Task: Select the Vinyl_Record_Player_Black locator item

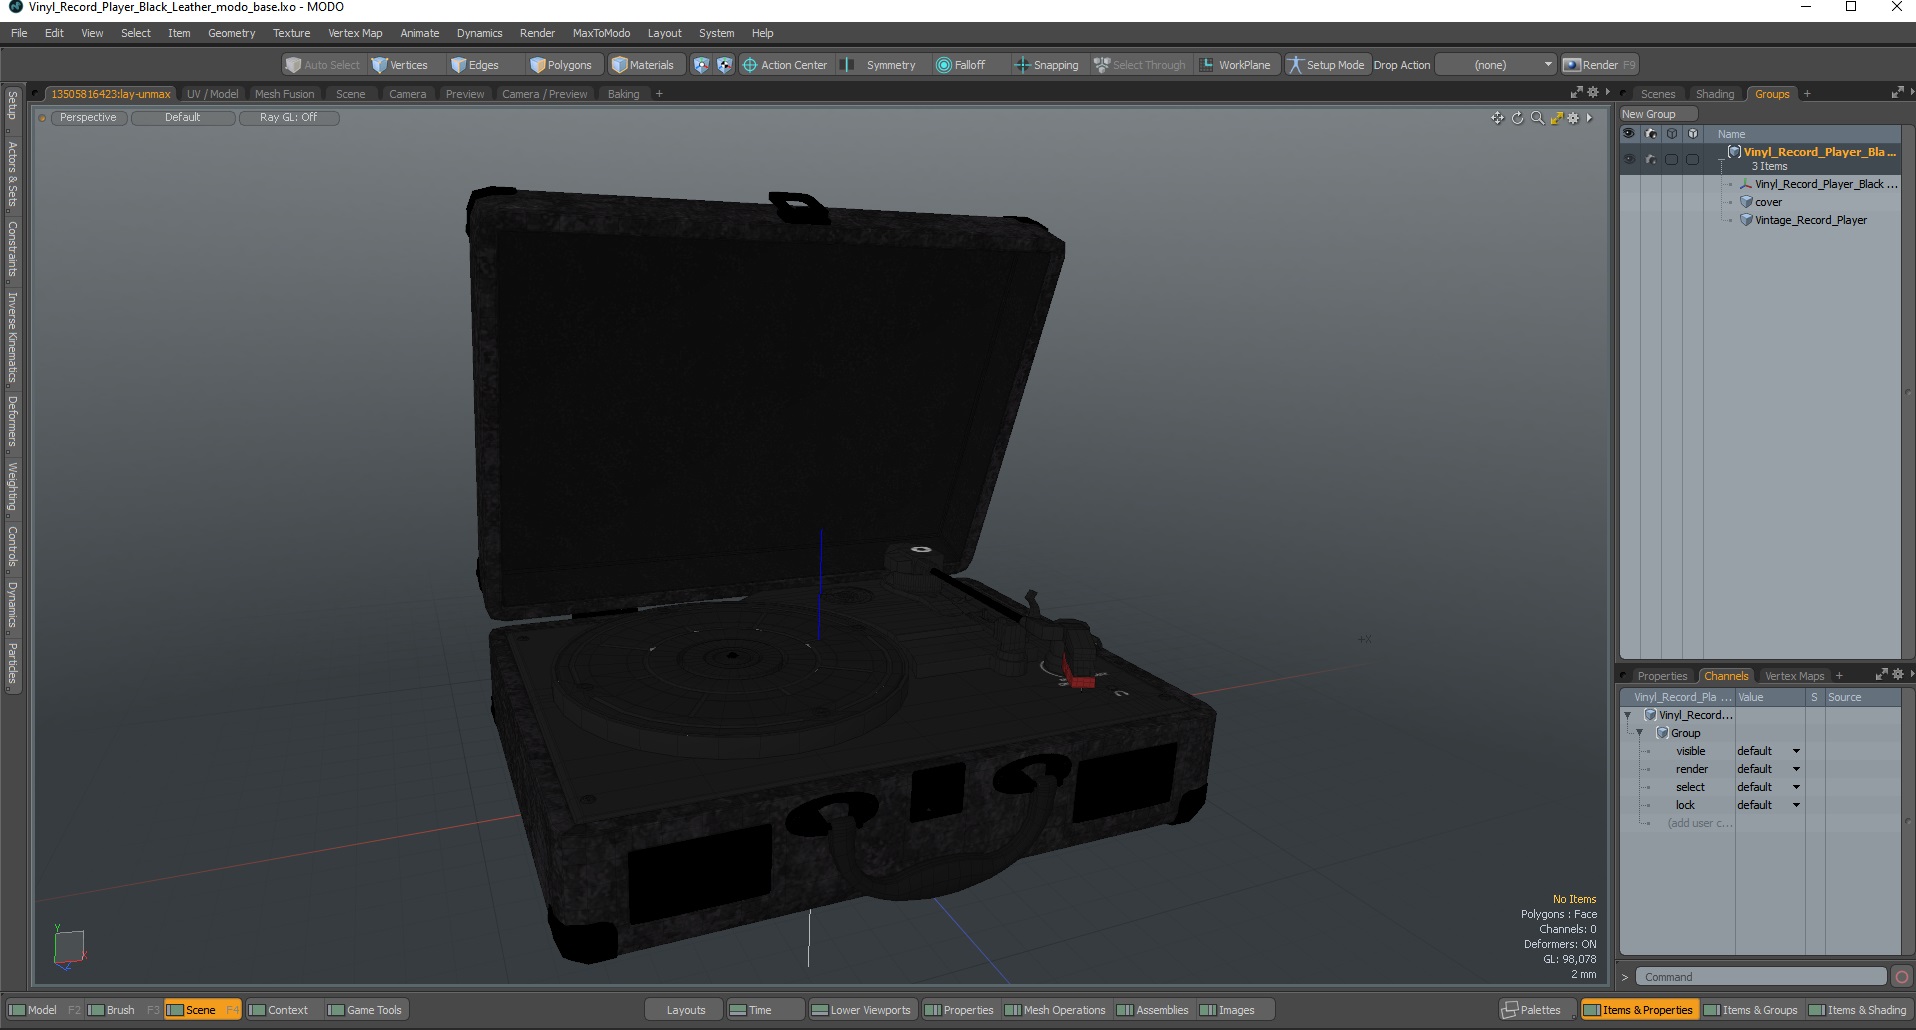Action: coord(1818,184)
